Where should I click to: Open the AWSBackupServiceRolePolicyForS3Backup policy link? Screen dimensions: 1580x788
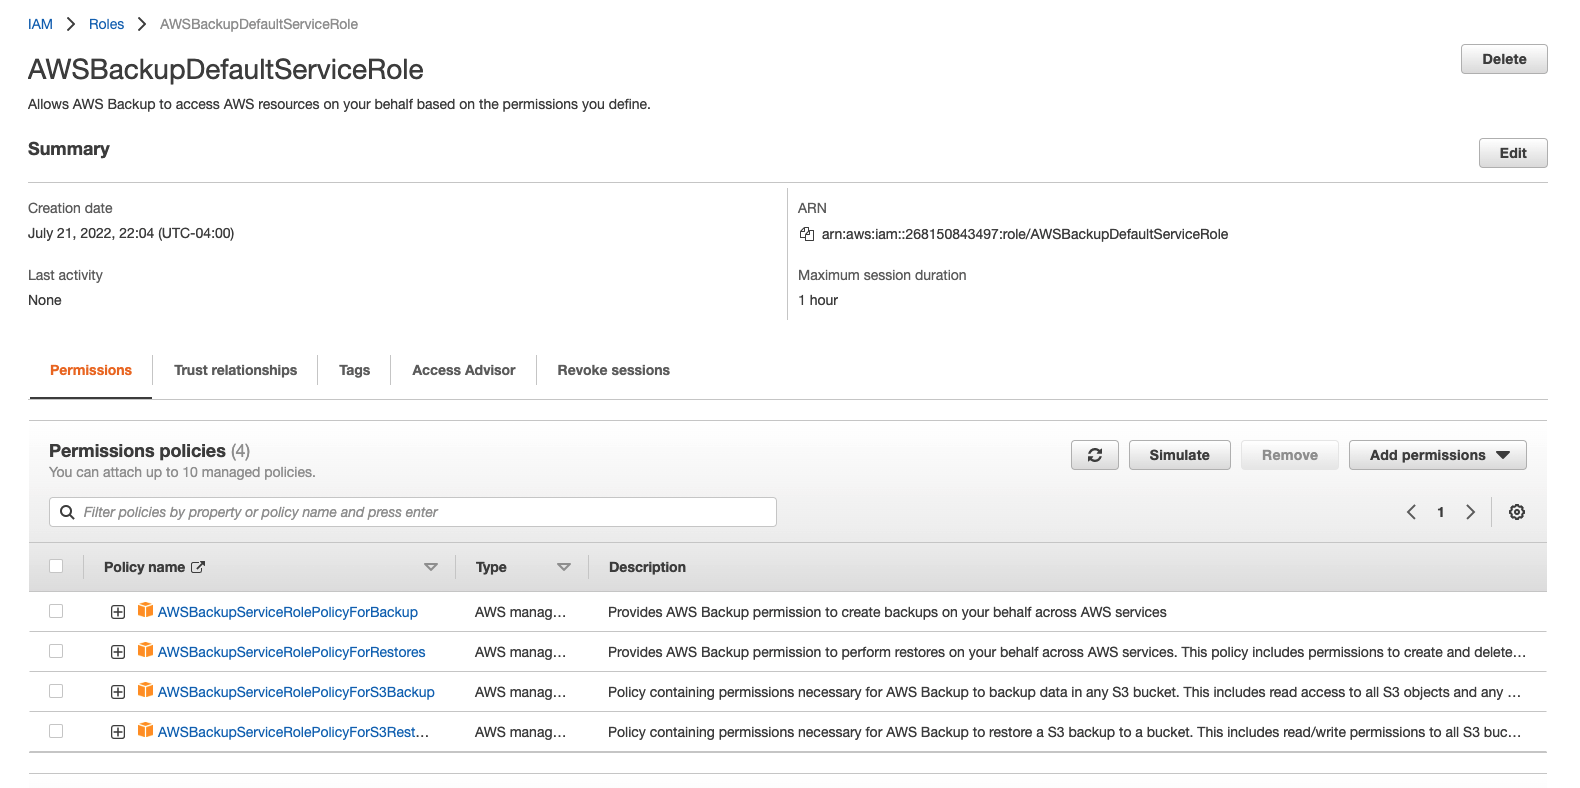(296, 692)
